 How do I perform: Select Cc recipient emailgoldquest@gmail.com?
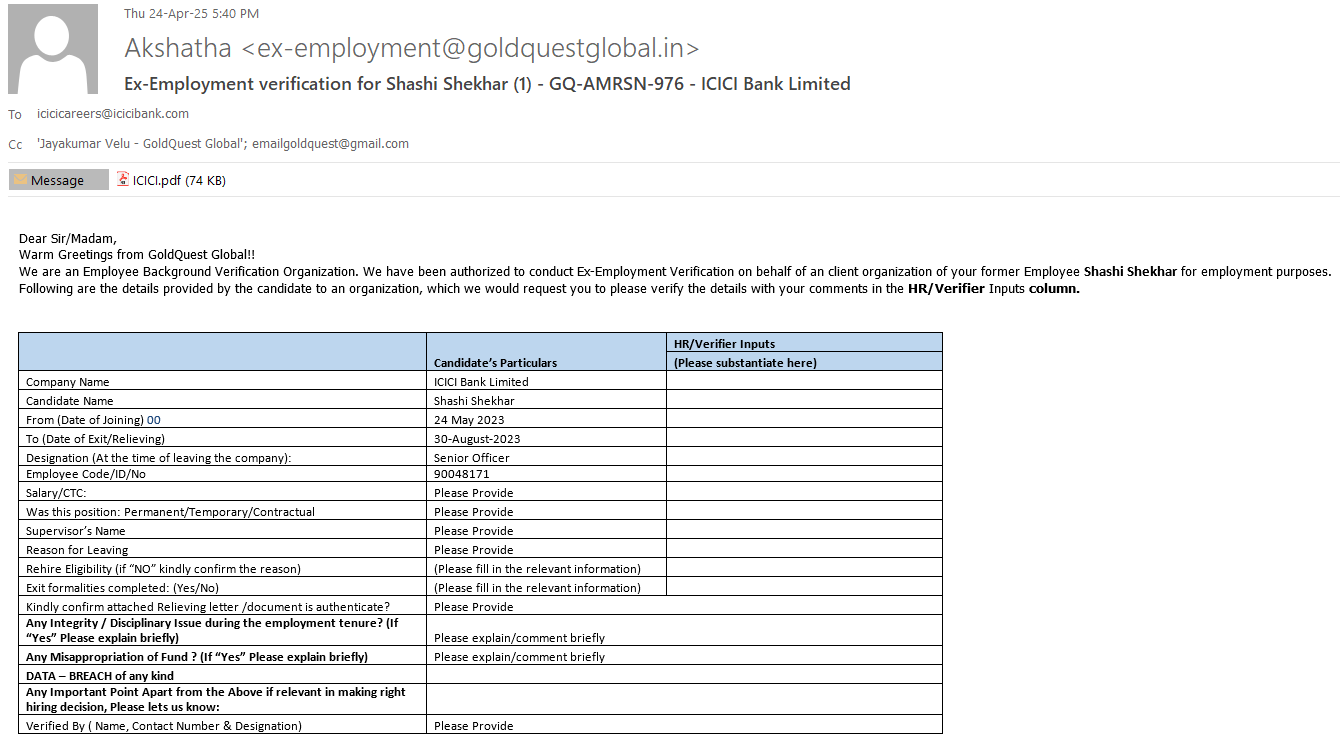[x=330, y=144]
